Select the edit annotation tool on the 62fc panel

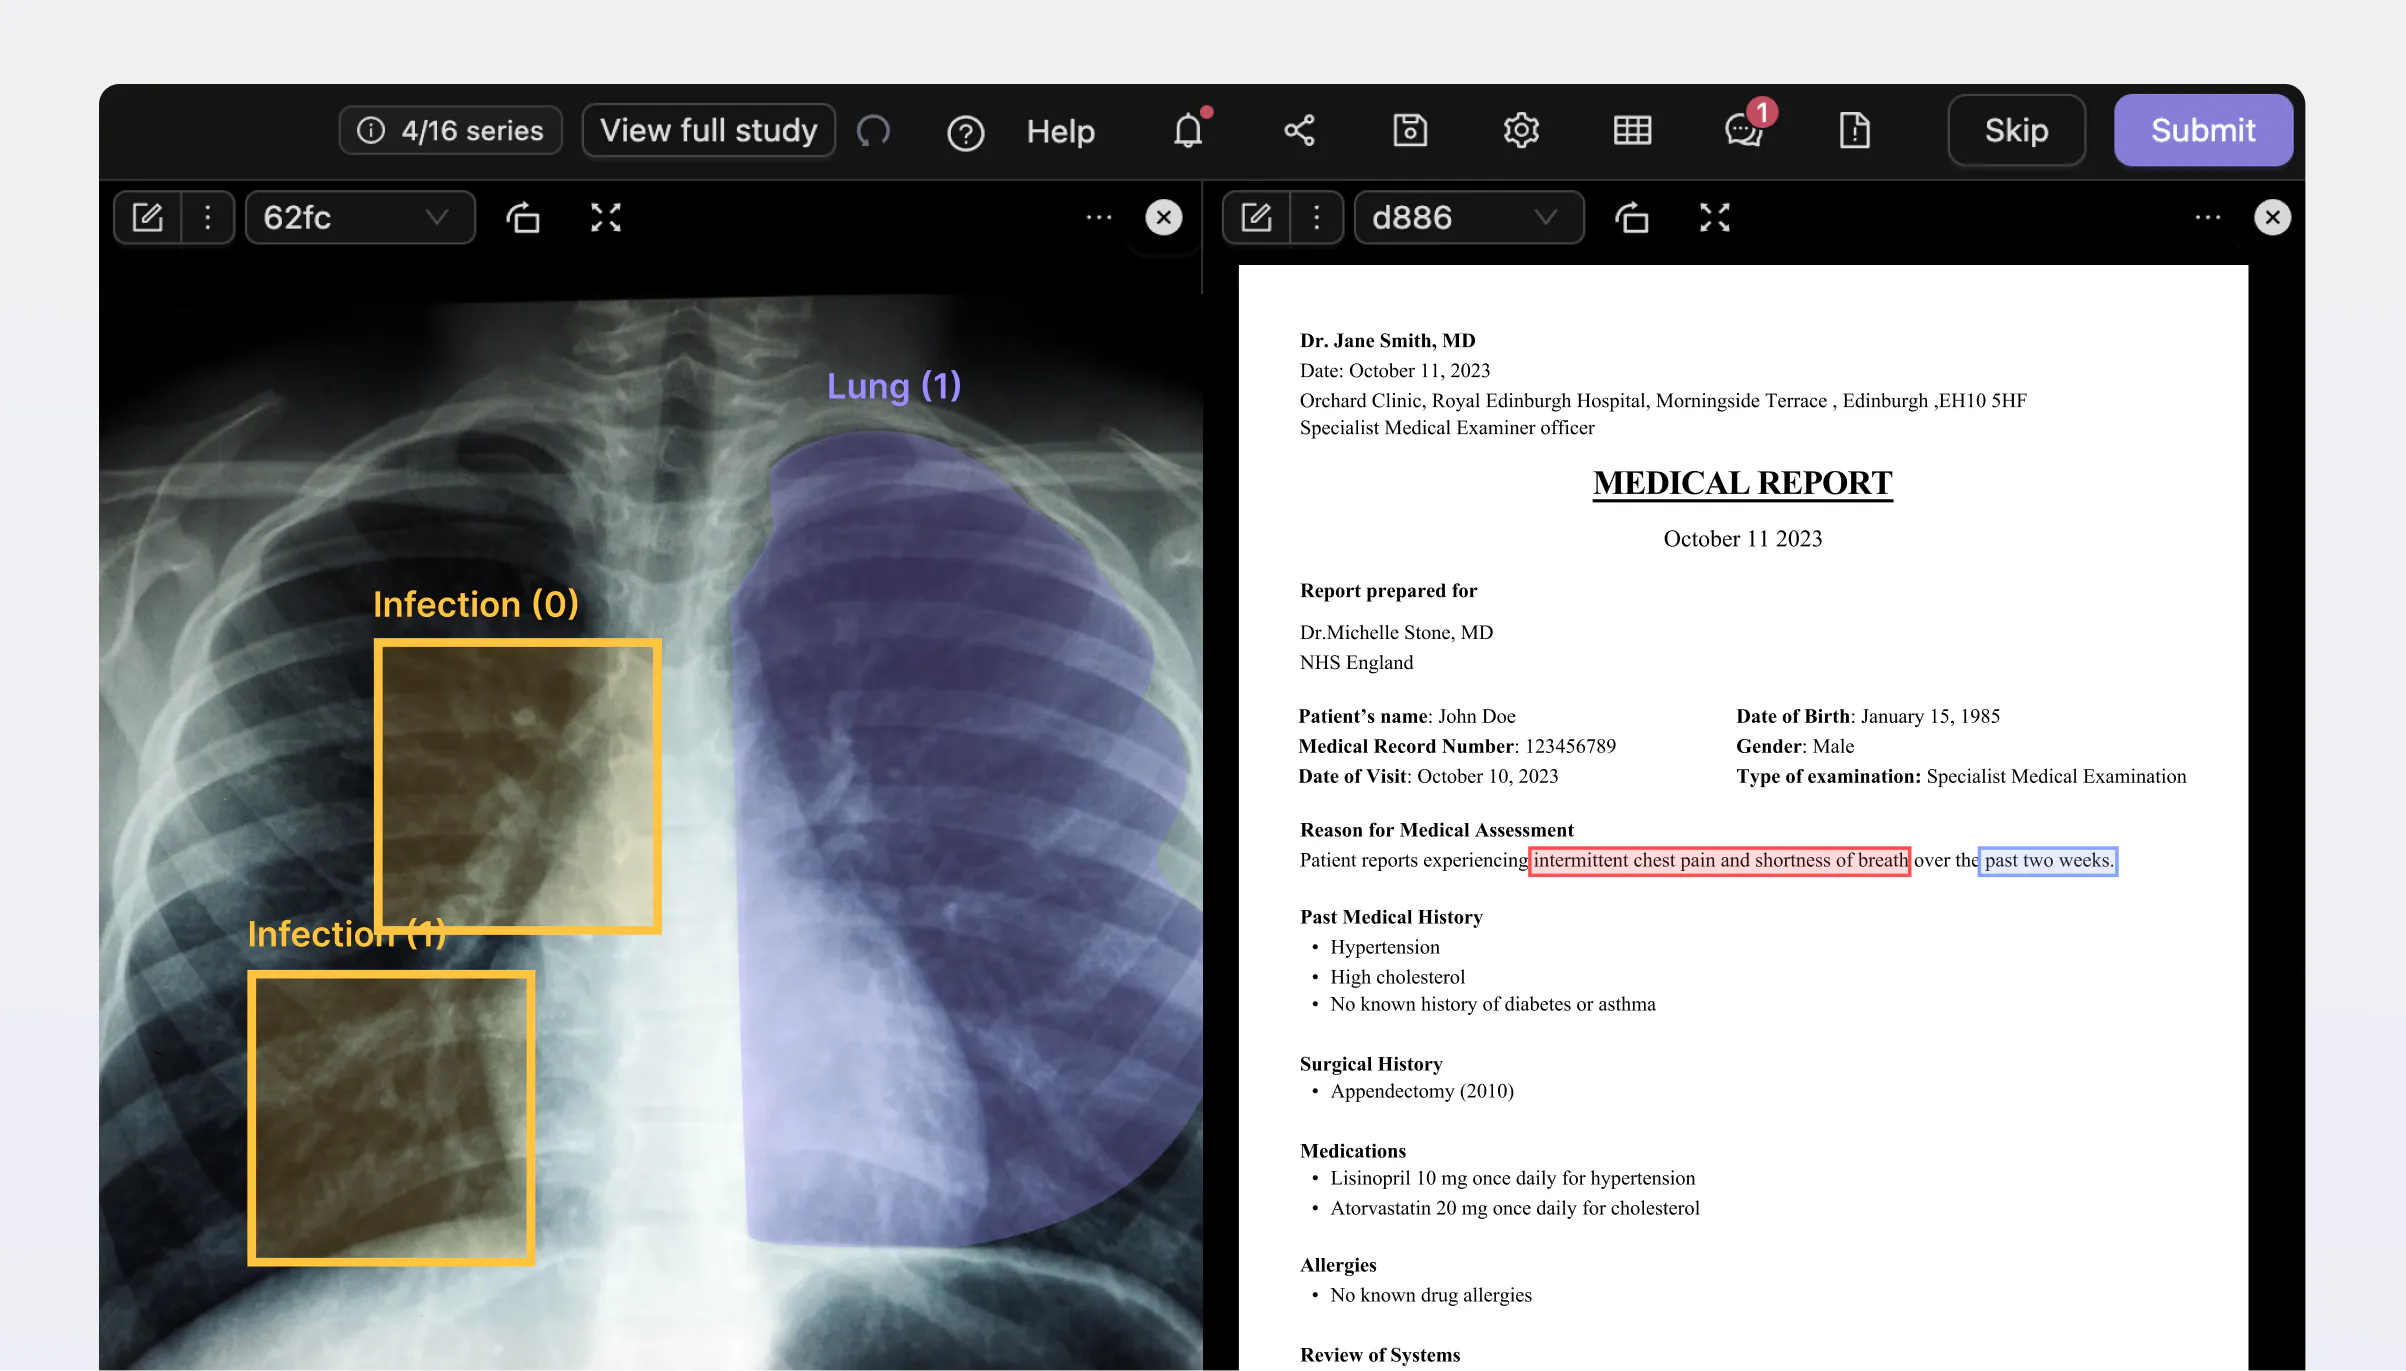(147, 217)
